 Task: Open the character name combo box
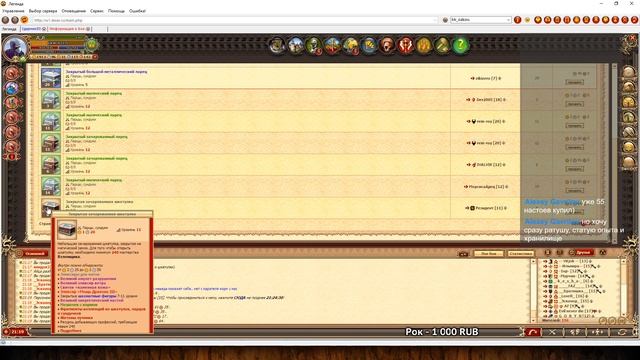480,20
